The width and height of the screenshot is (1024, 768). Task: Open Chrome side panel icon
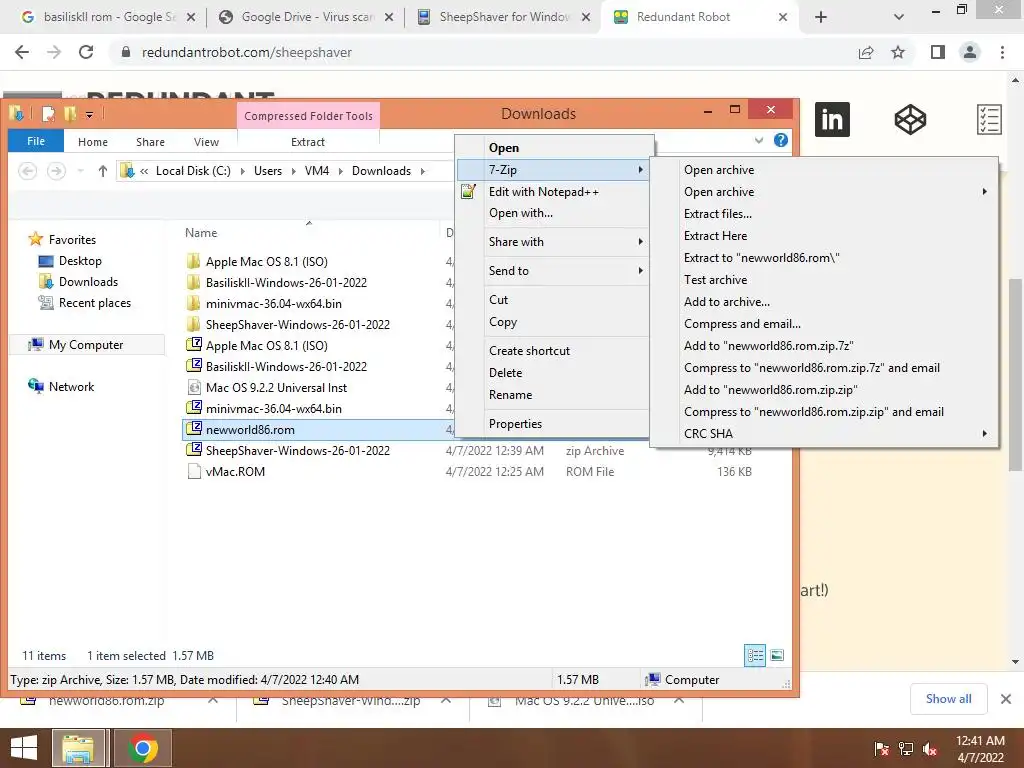[938, 52]
